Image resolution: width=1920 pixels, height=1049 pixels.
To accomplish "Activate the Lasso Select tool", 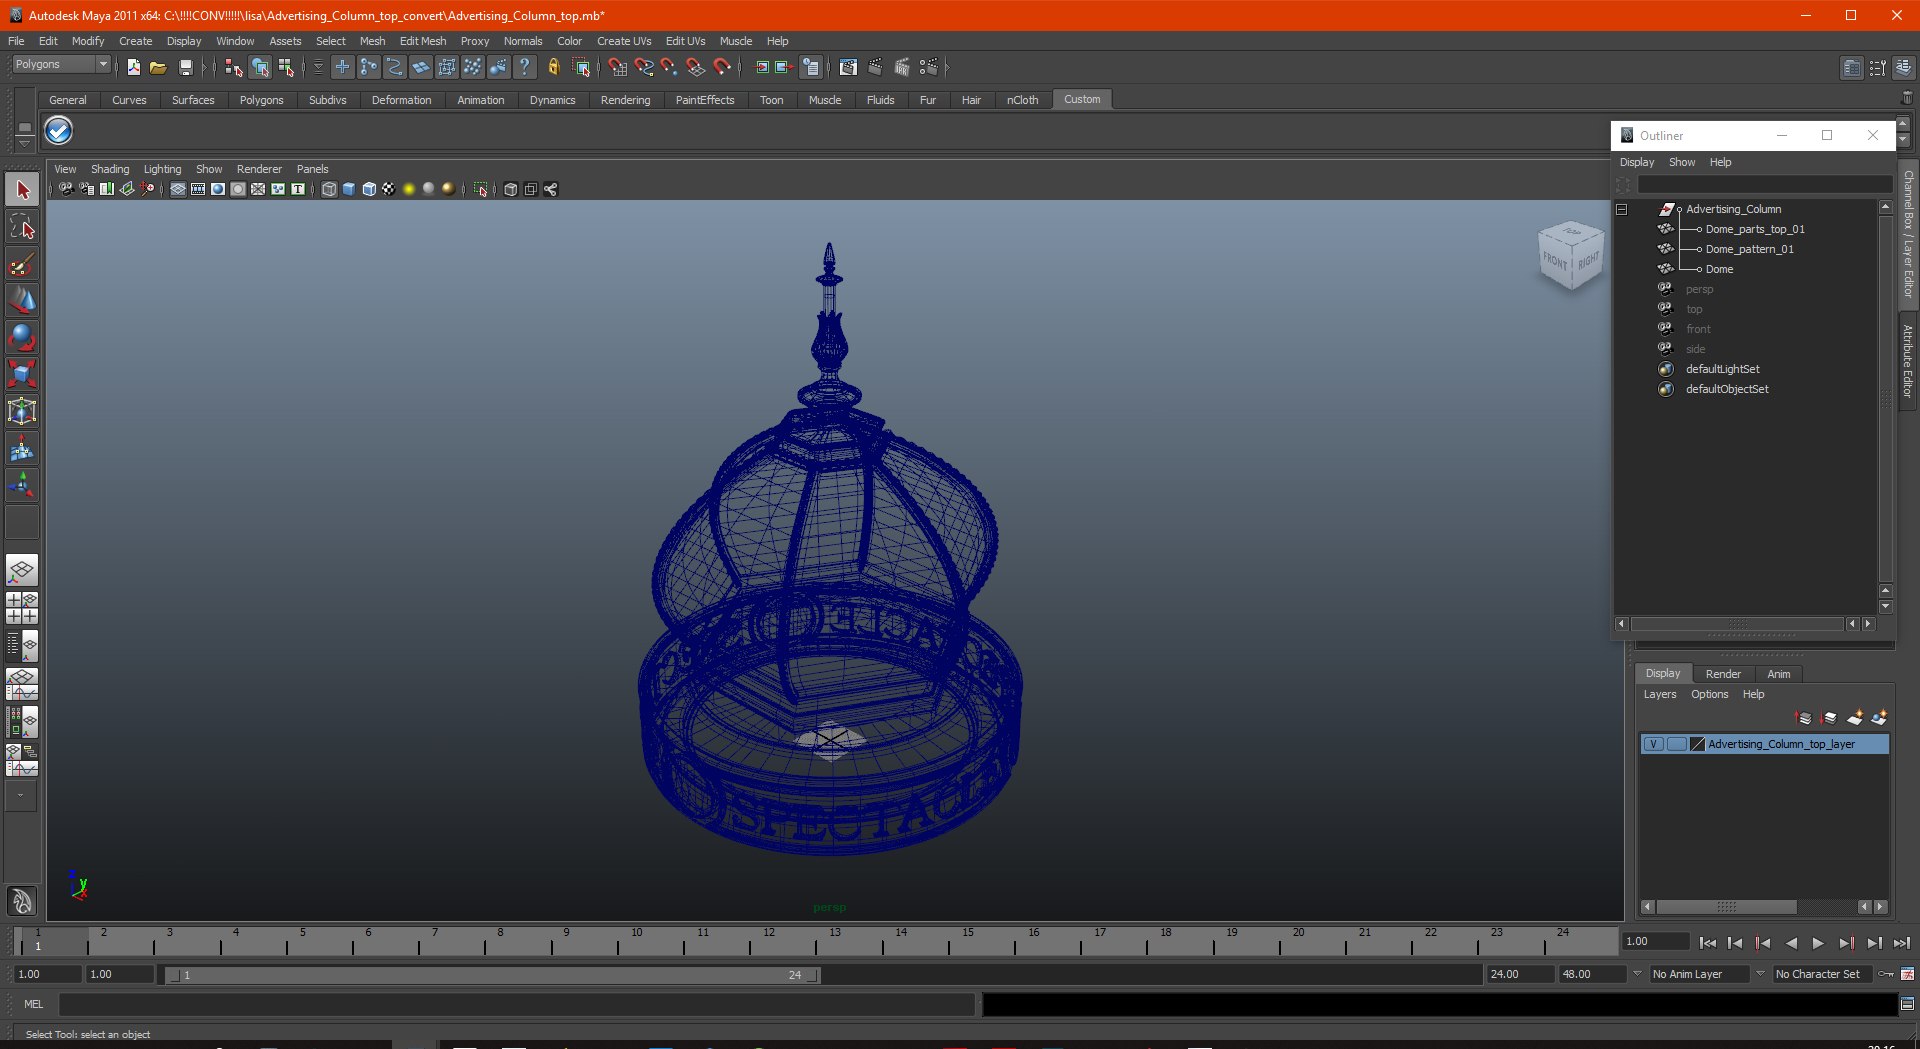I will (22, 227).
